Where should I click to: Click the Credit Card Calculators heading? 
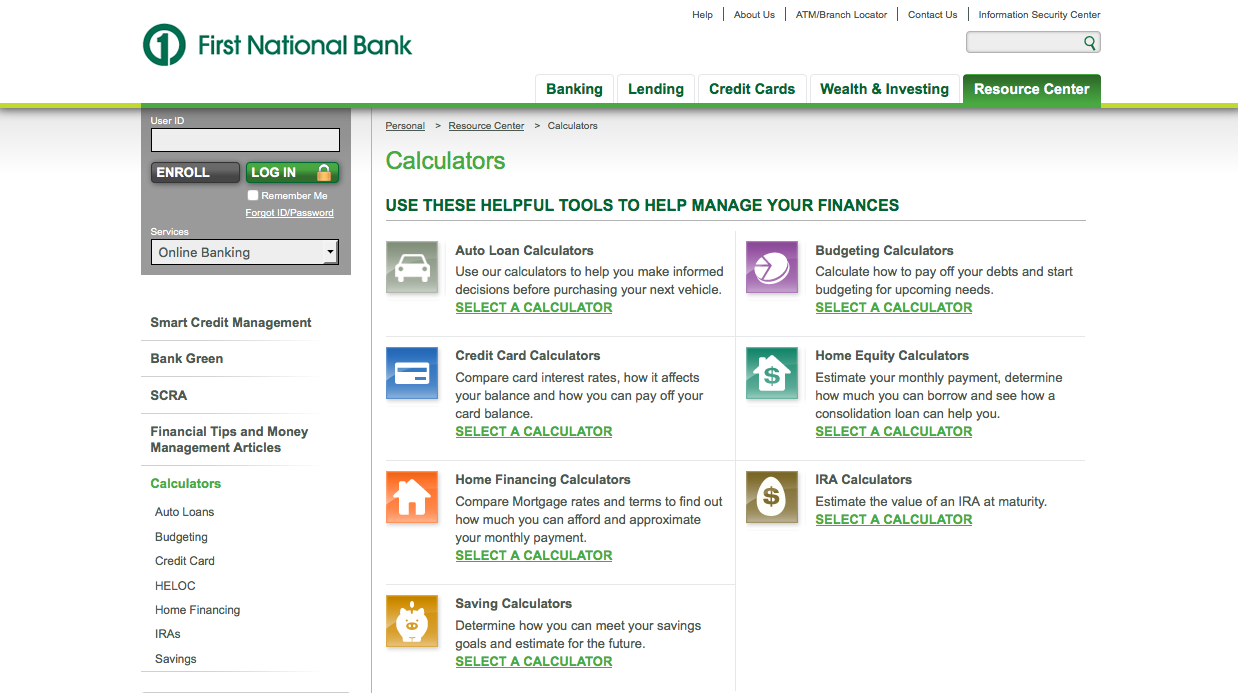[x=528, y=356]
